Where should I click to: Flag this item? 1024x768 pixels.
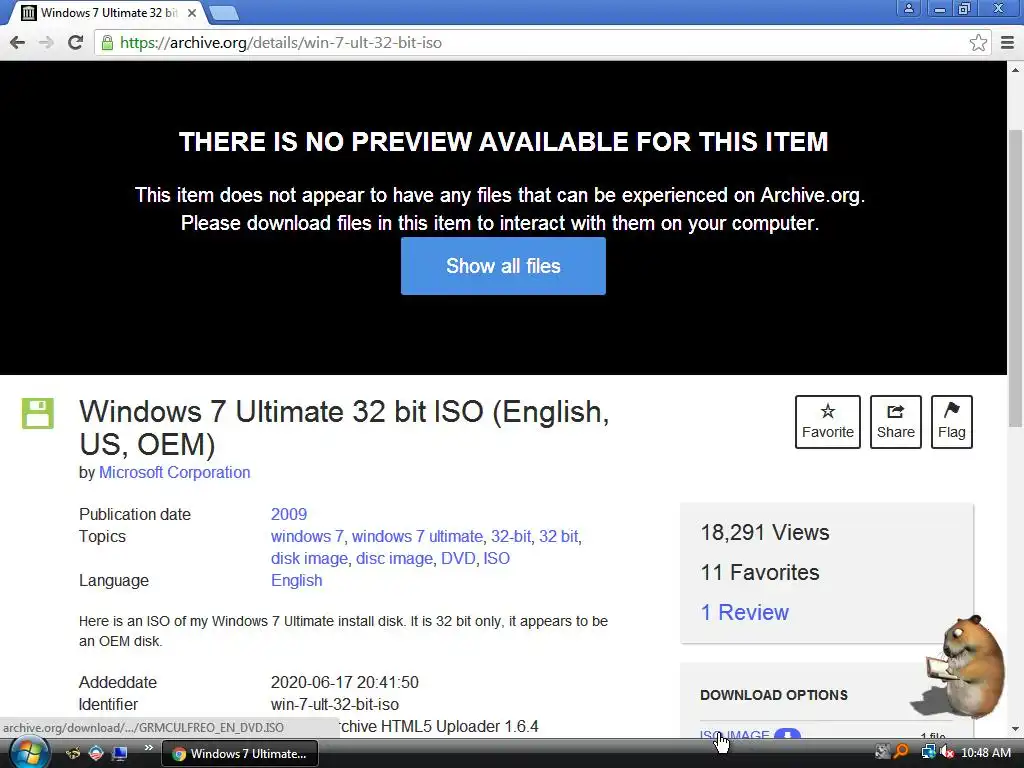pos(952,422)
